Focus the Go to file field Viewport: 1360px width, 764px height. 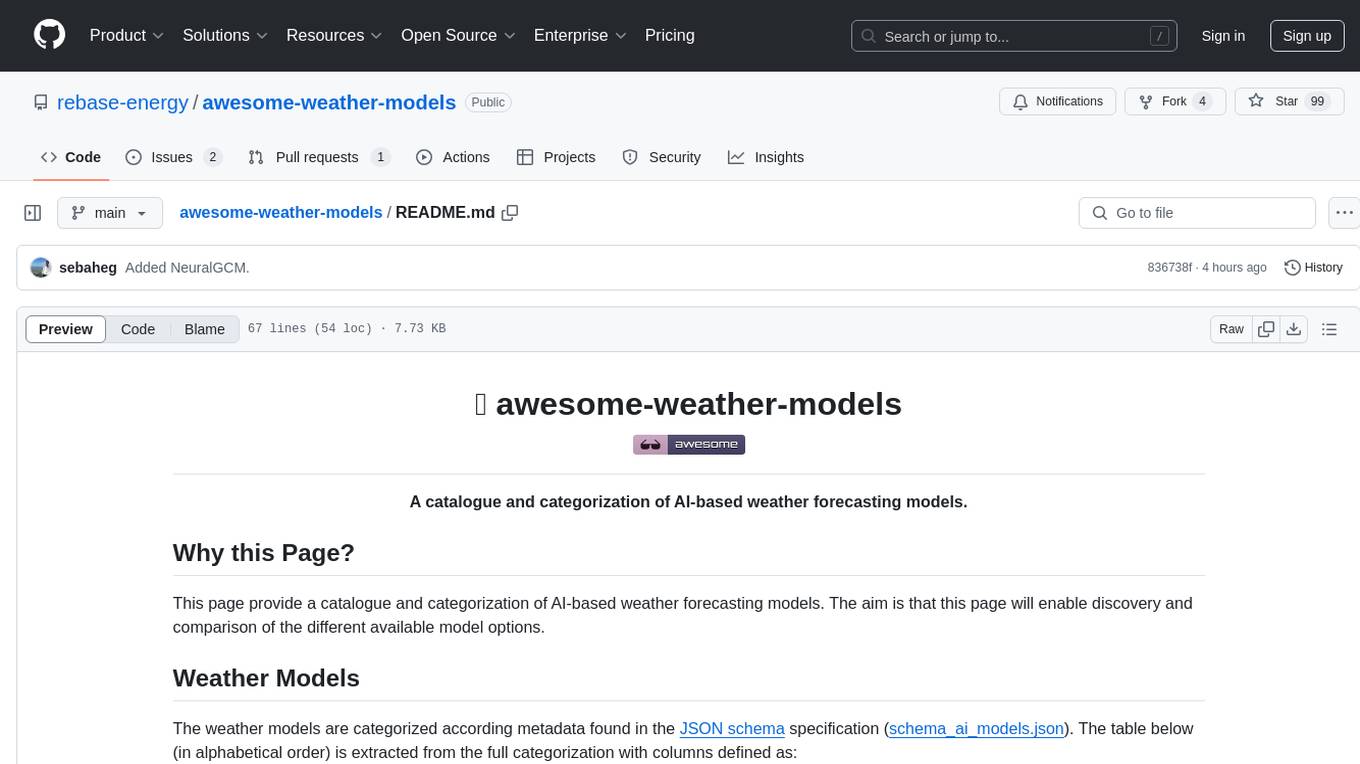(1197, 213)
